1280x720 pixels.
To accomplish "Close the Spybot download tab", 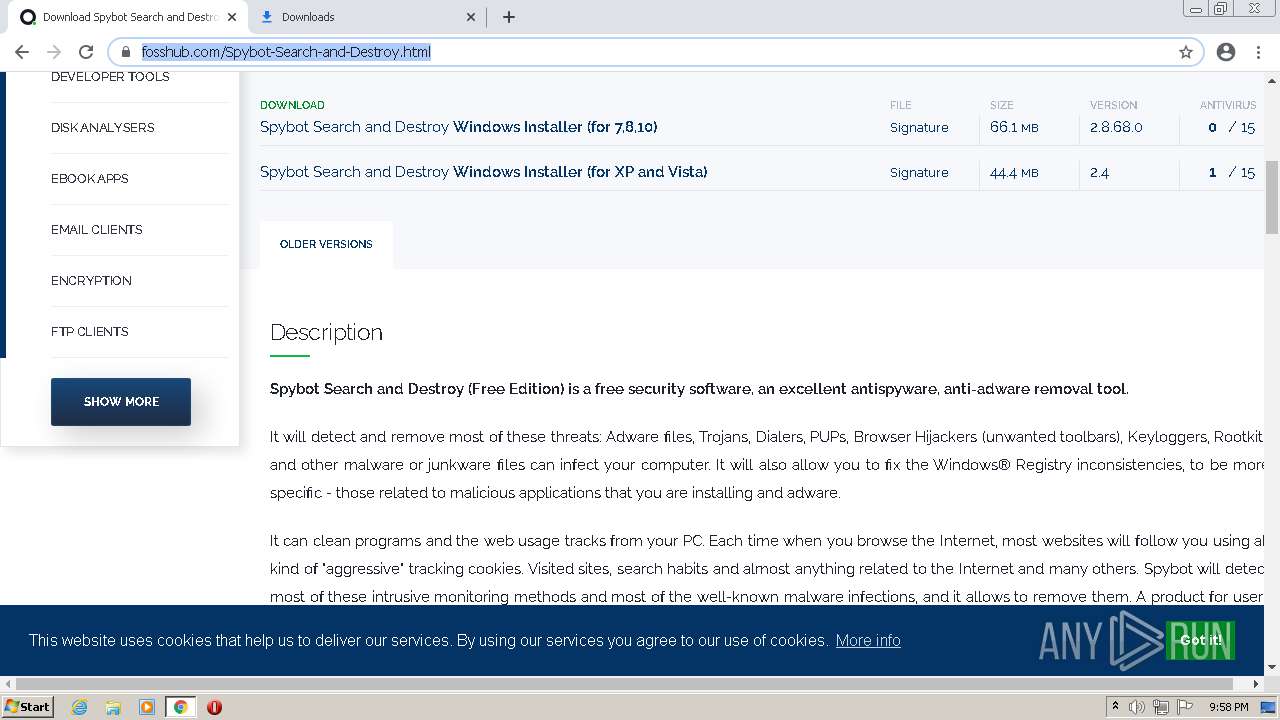I will tap(232, 17).
